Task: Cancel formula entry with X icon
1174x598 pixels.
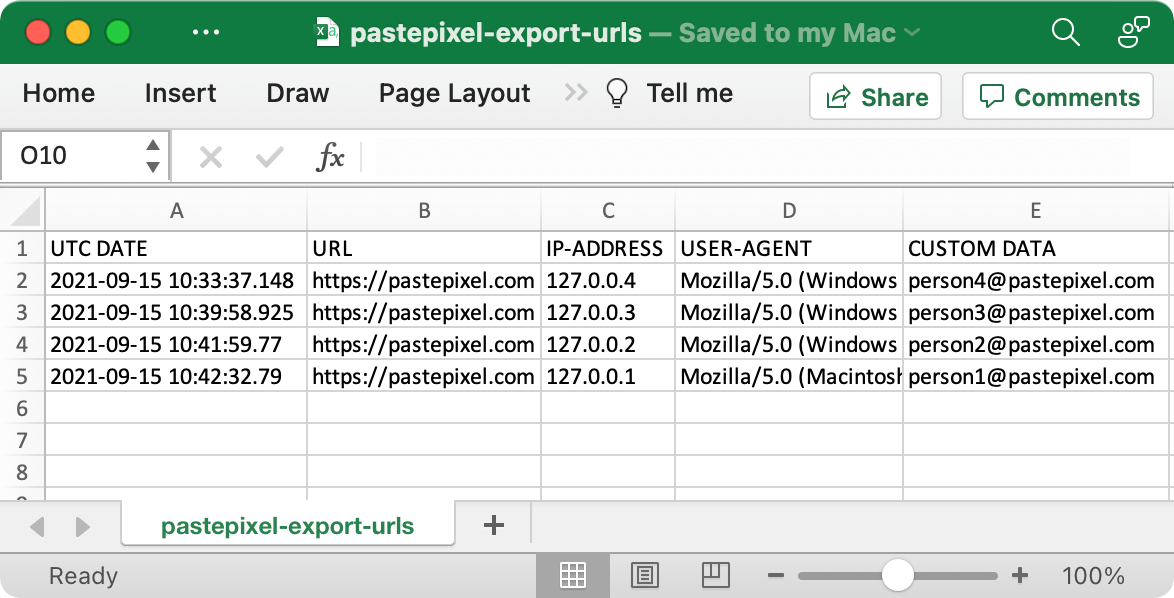Action: 211,157
